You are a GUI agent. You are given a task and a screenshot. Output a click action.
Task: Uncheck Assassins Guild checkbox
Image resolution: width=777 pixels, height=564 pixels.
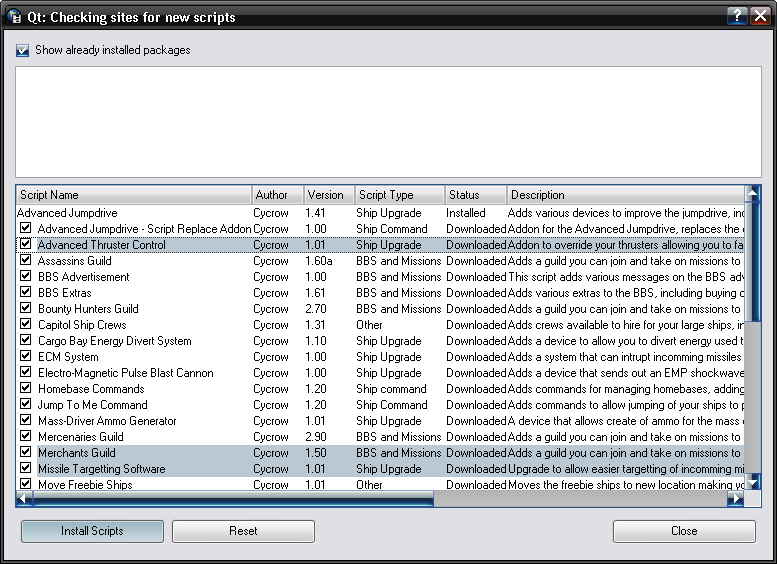pyautogui.click(x=25, y=260)
